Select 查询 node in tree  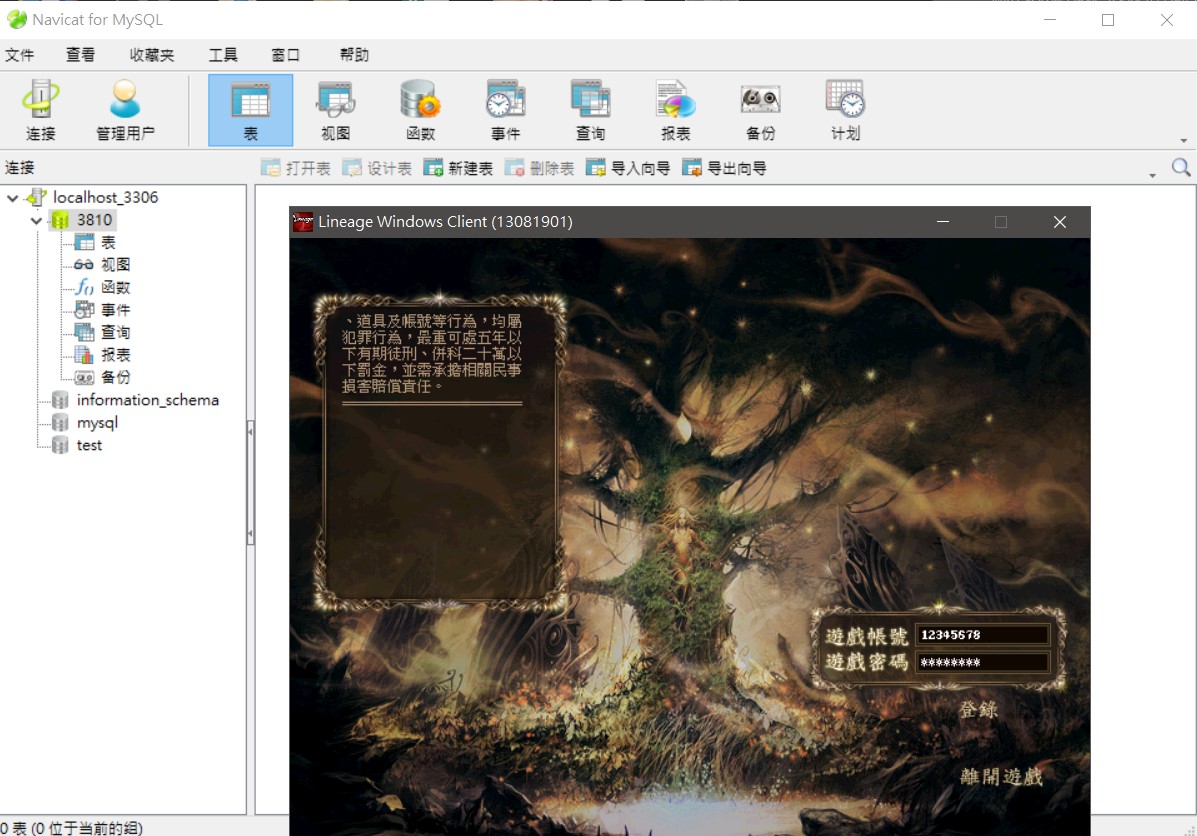point(115,332)
